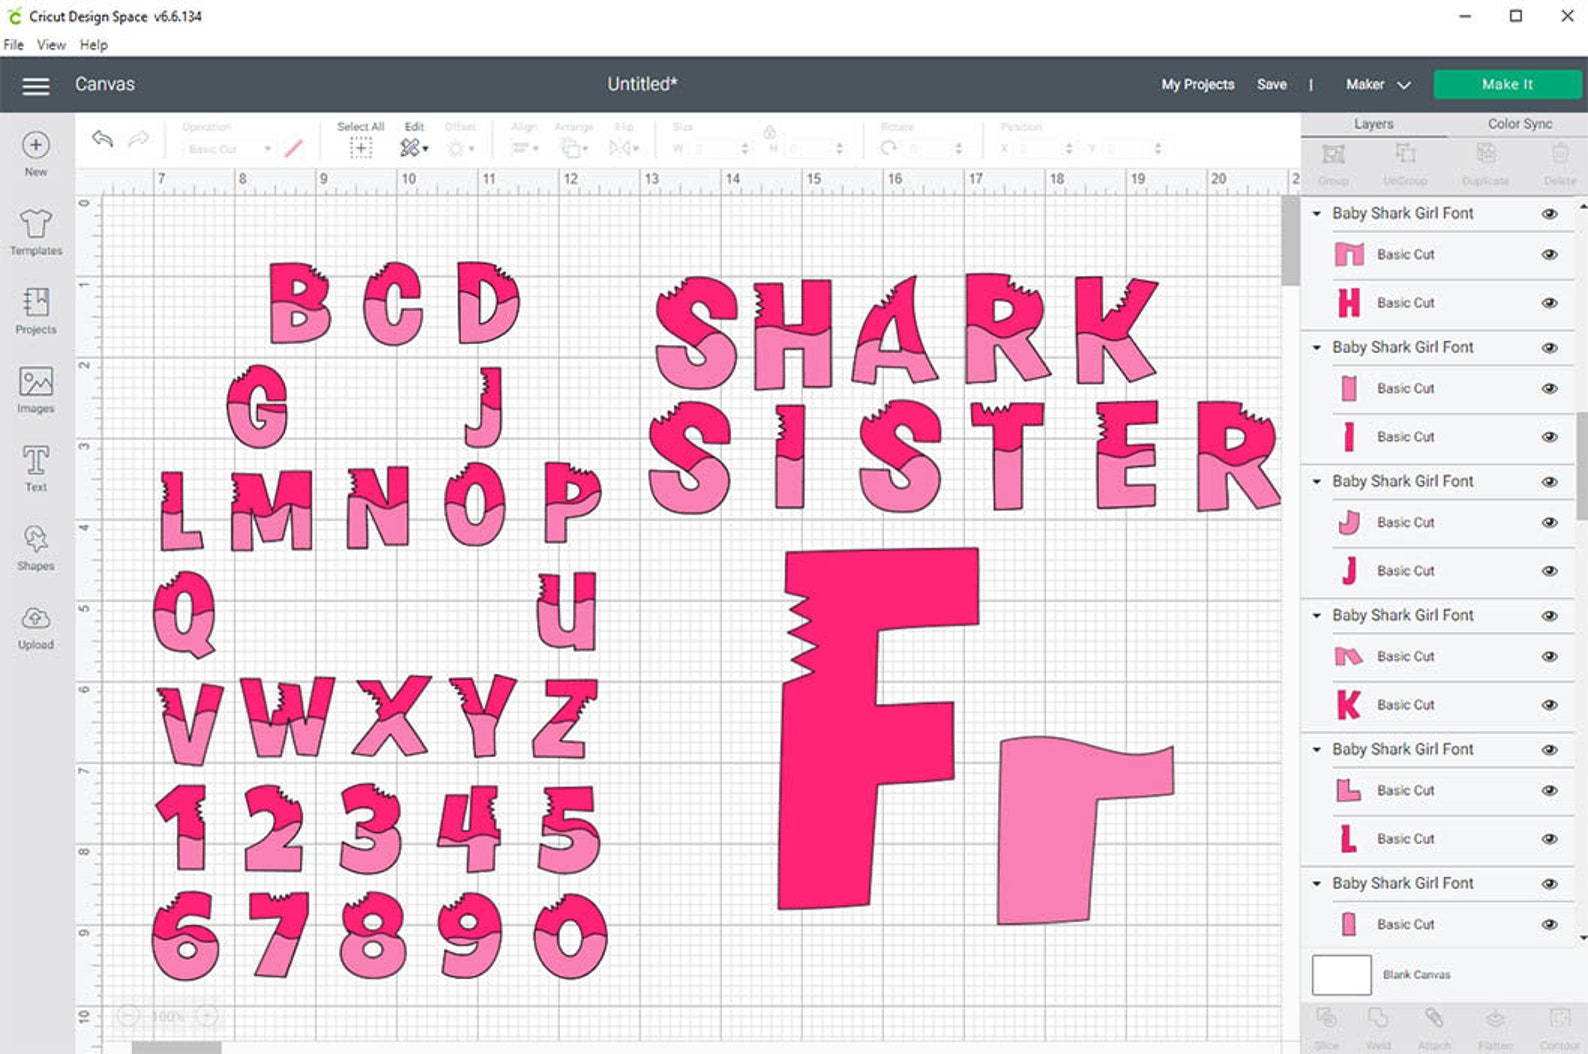This screenshot has width=1588, height=1054.
Task: Hide the fifth Baby Shark Girl Font group
Action: tap(1549, 750)
